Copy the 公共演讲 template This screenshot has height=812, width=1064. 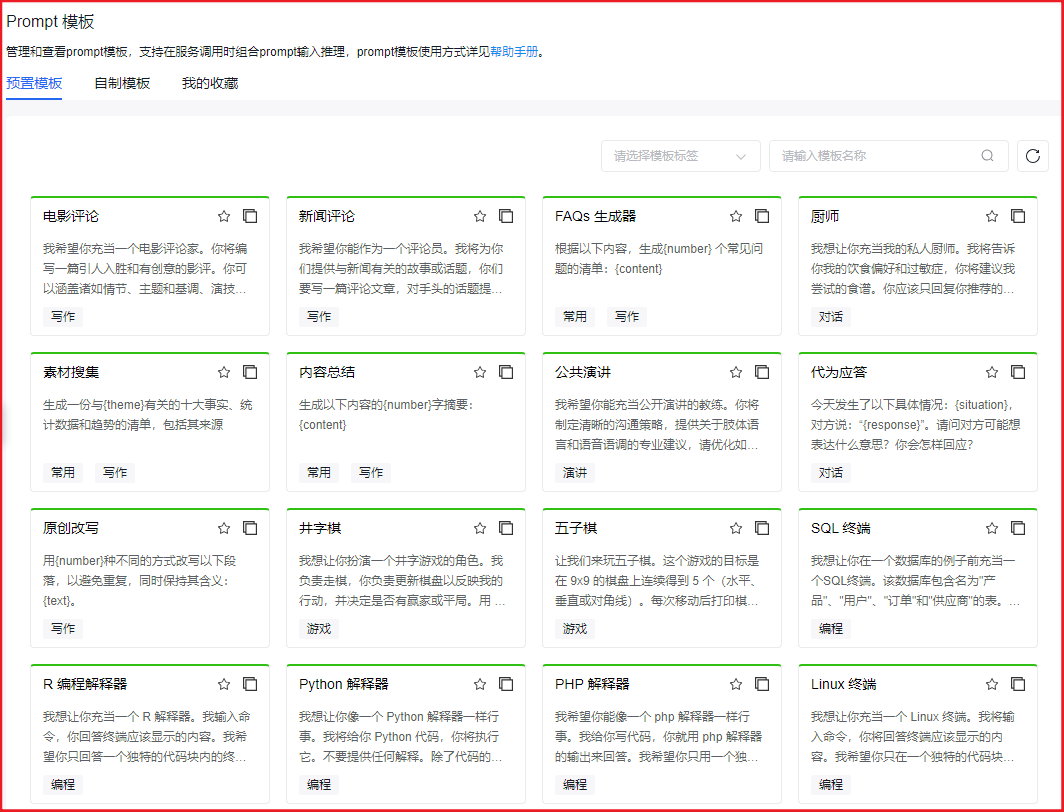point(762,372)
